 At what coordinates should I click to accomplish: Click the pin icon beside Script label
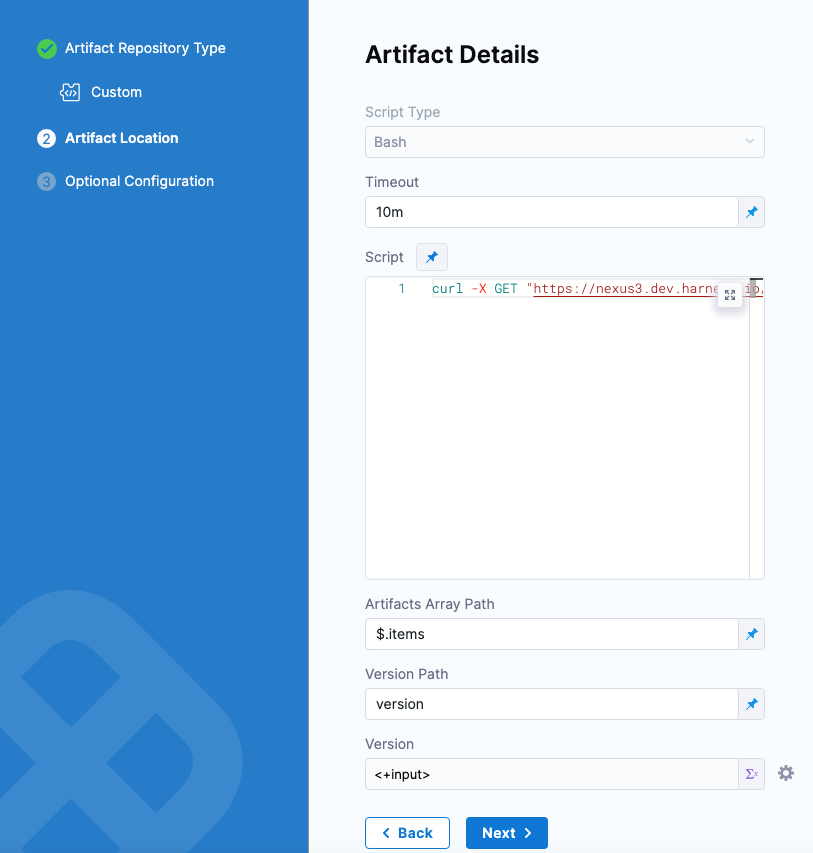432,257
